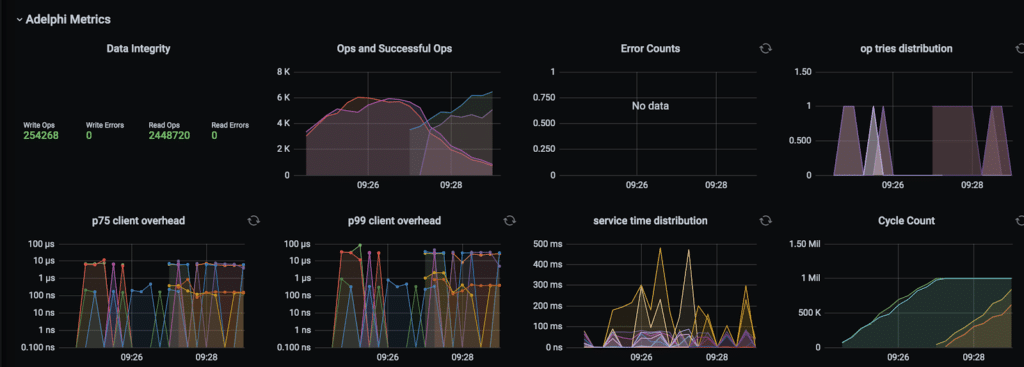Select the Write Ops value 254268
The image size is (1024, 367).
pos(41,135)
